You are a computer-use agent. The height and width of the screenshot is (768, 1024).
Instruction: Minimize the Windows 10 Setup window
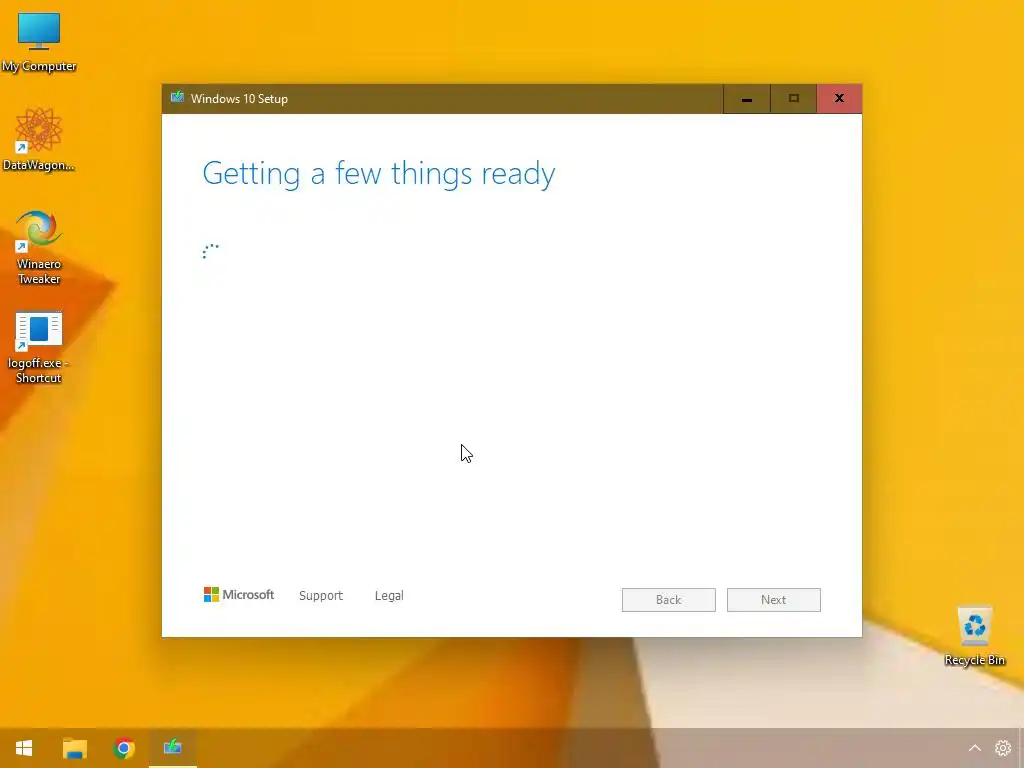pyautogui.click(x=746, y=99)
